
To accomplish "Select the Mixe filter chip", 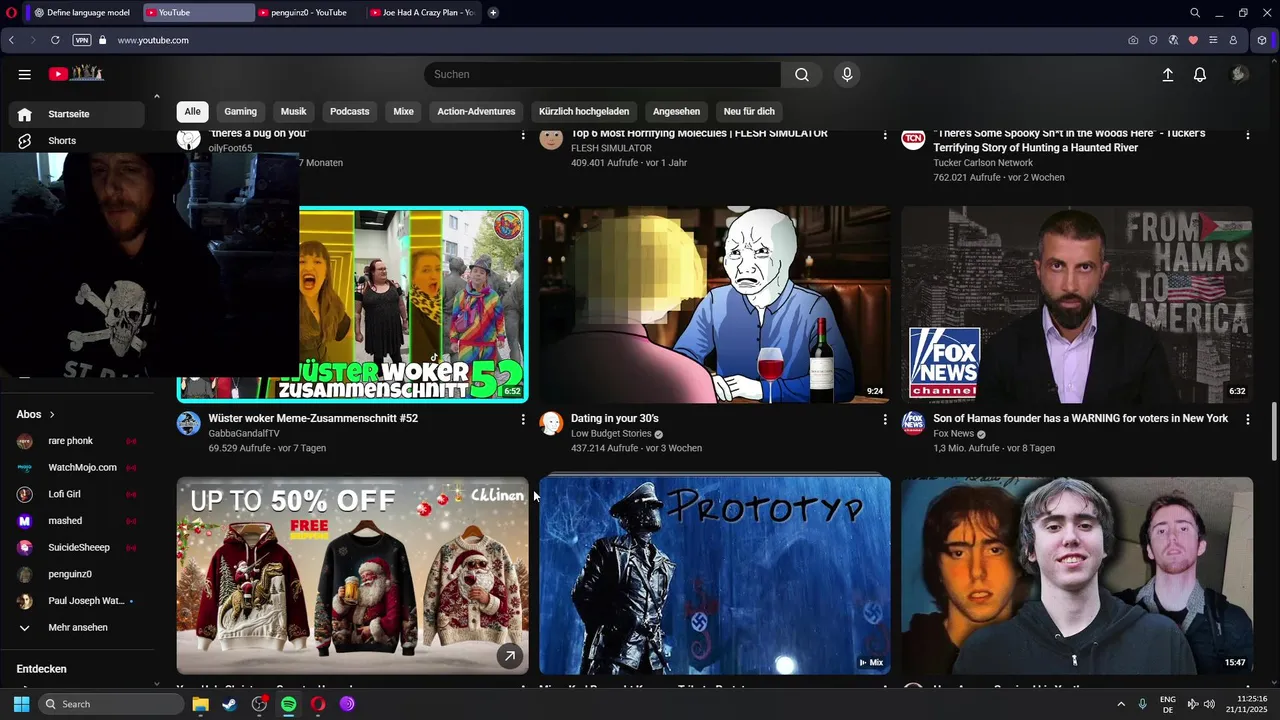I will point(403,112).
